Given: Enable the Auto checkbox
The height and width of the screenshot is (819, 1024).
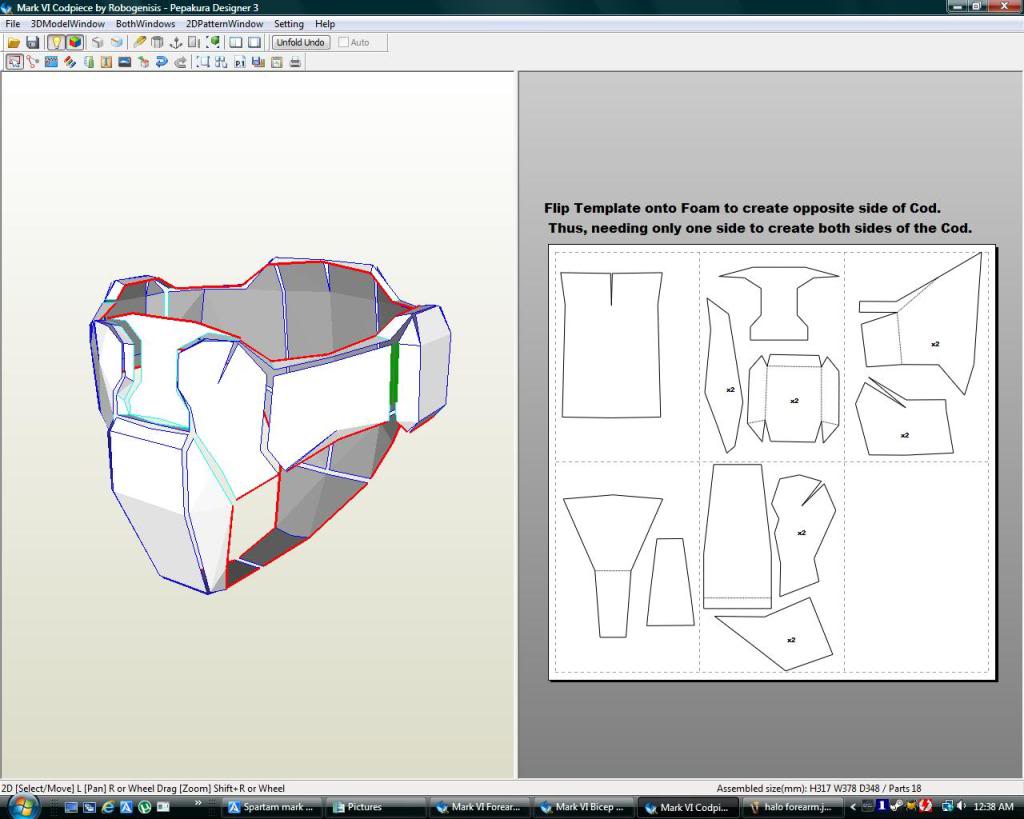Looking at the screenshot, I should point(345,43).
